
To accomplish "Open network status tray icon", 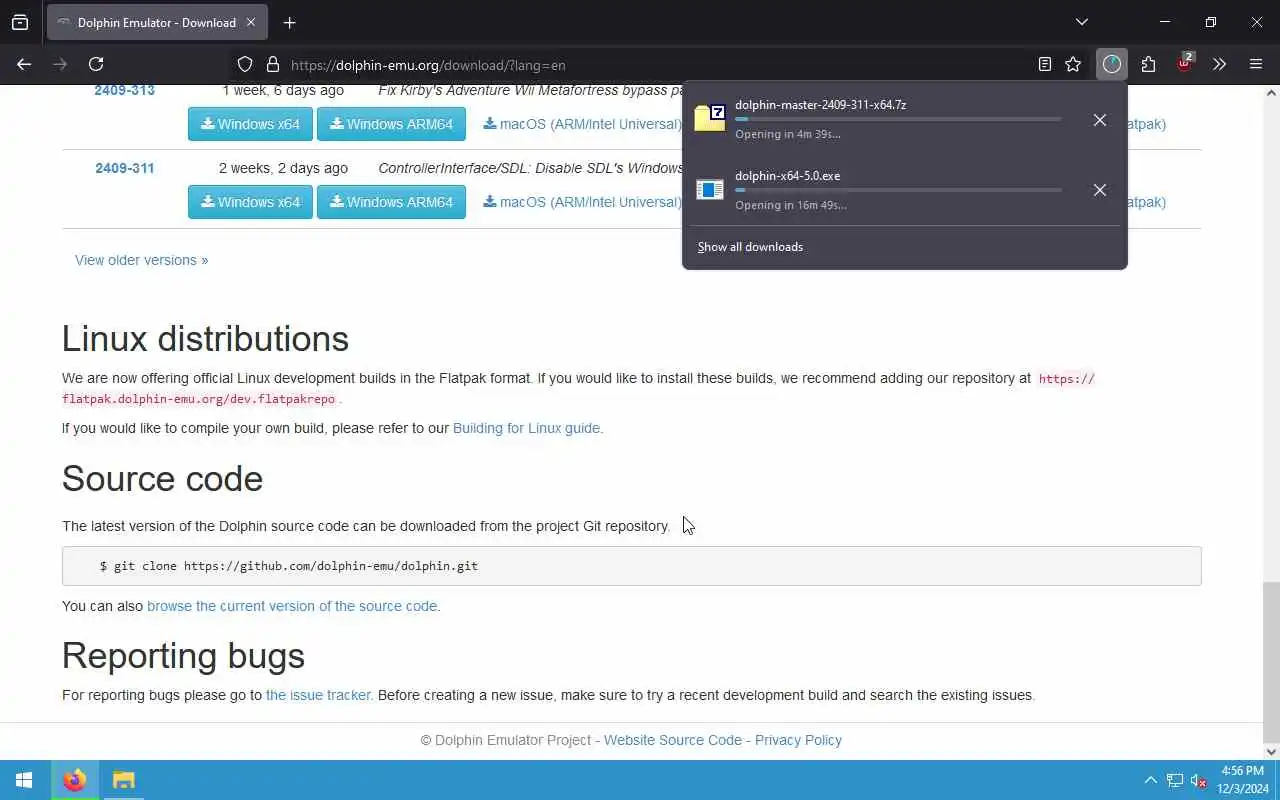I will (1175, 780).
